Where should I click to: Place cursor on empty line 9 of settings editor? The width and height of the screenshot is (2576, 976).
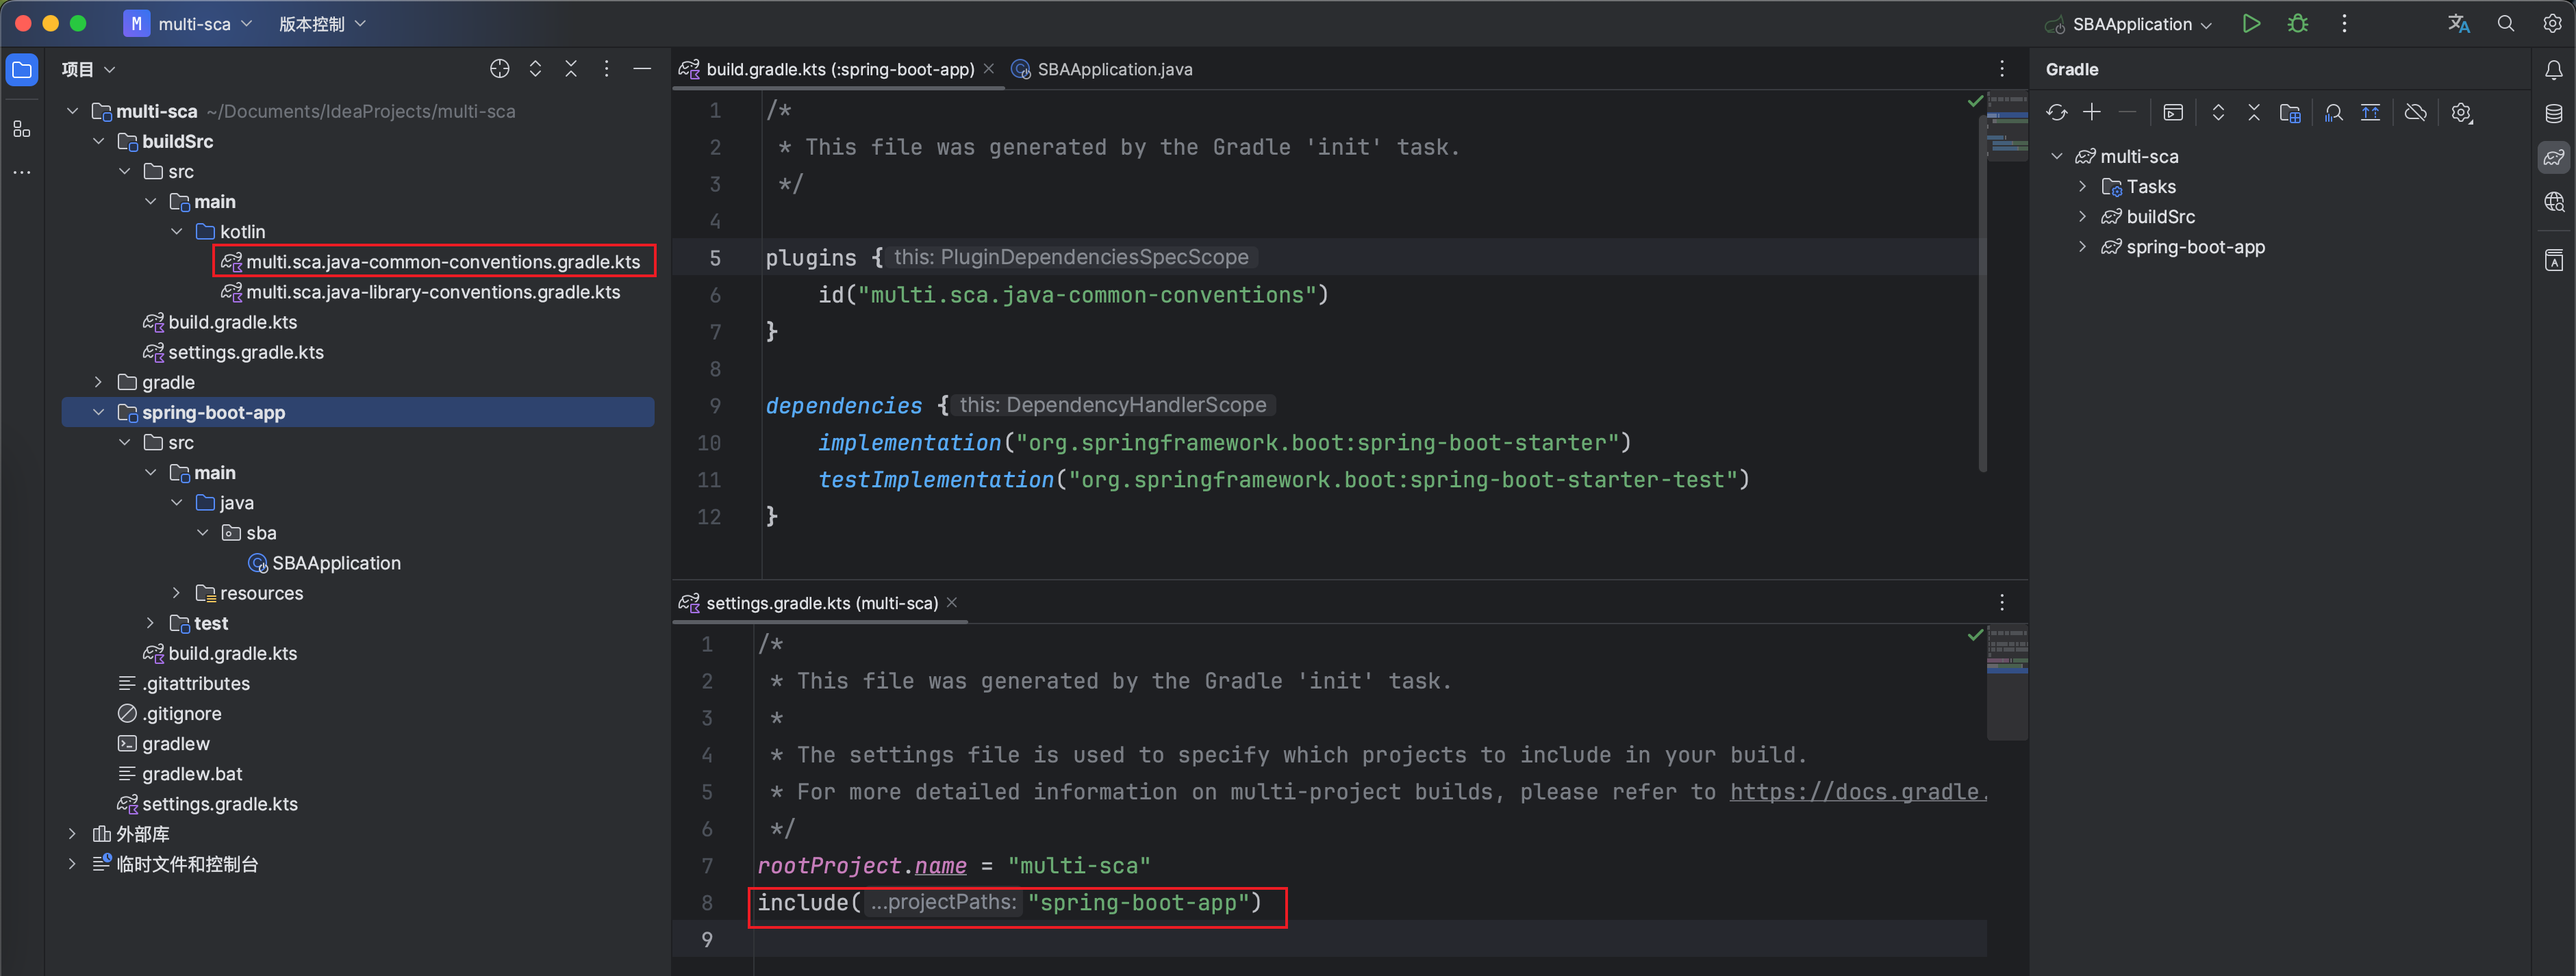pos(1370,940)
